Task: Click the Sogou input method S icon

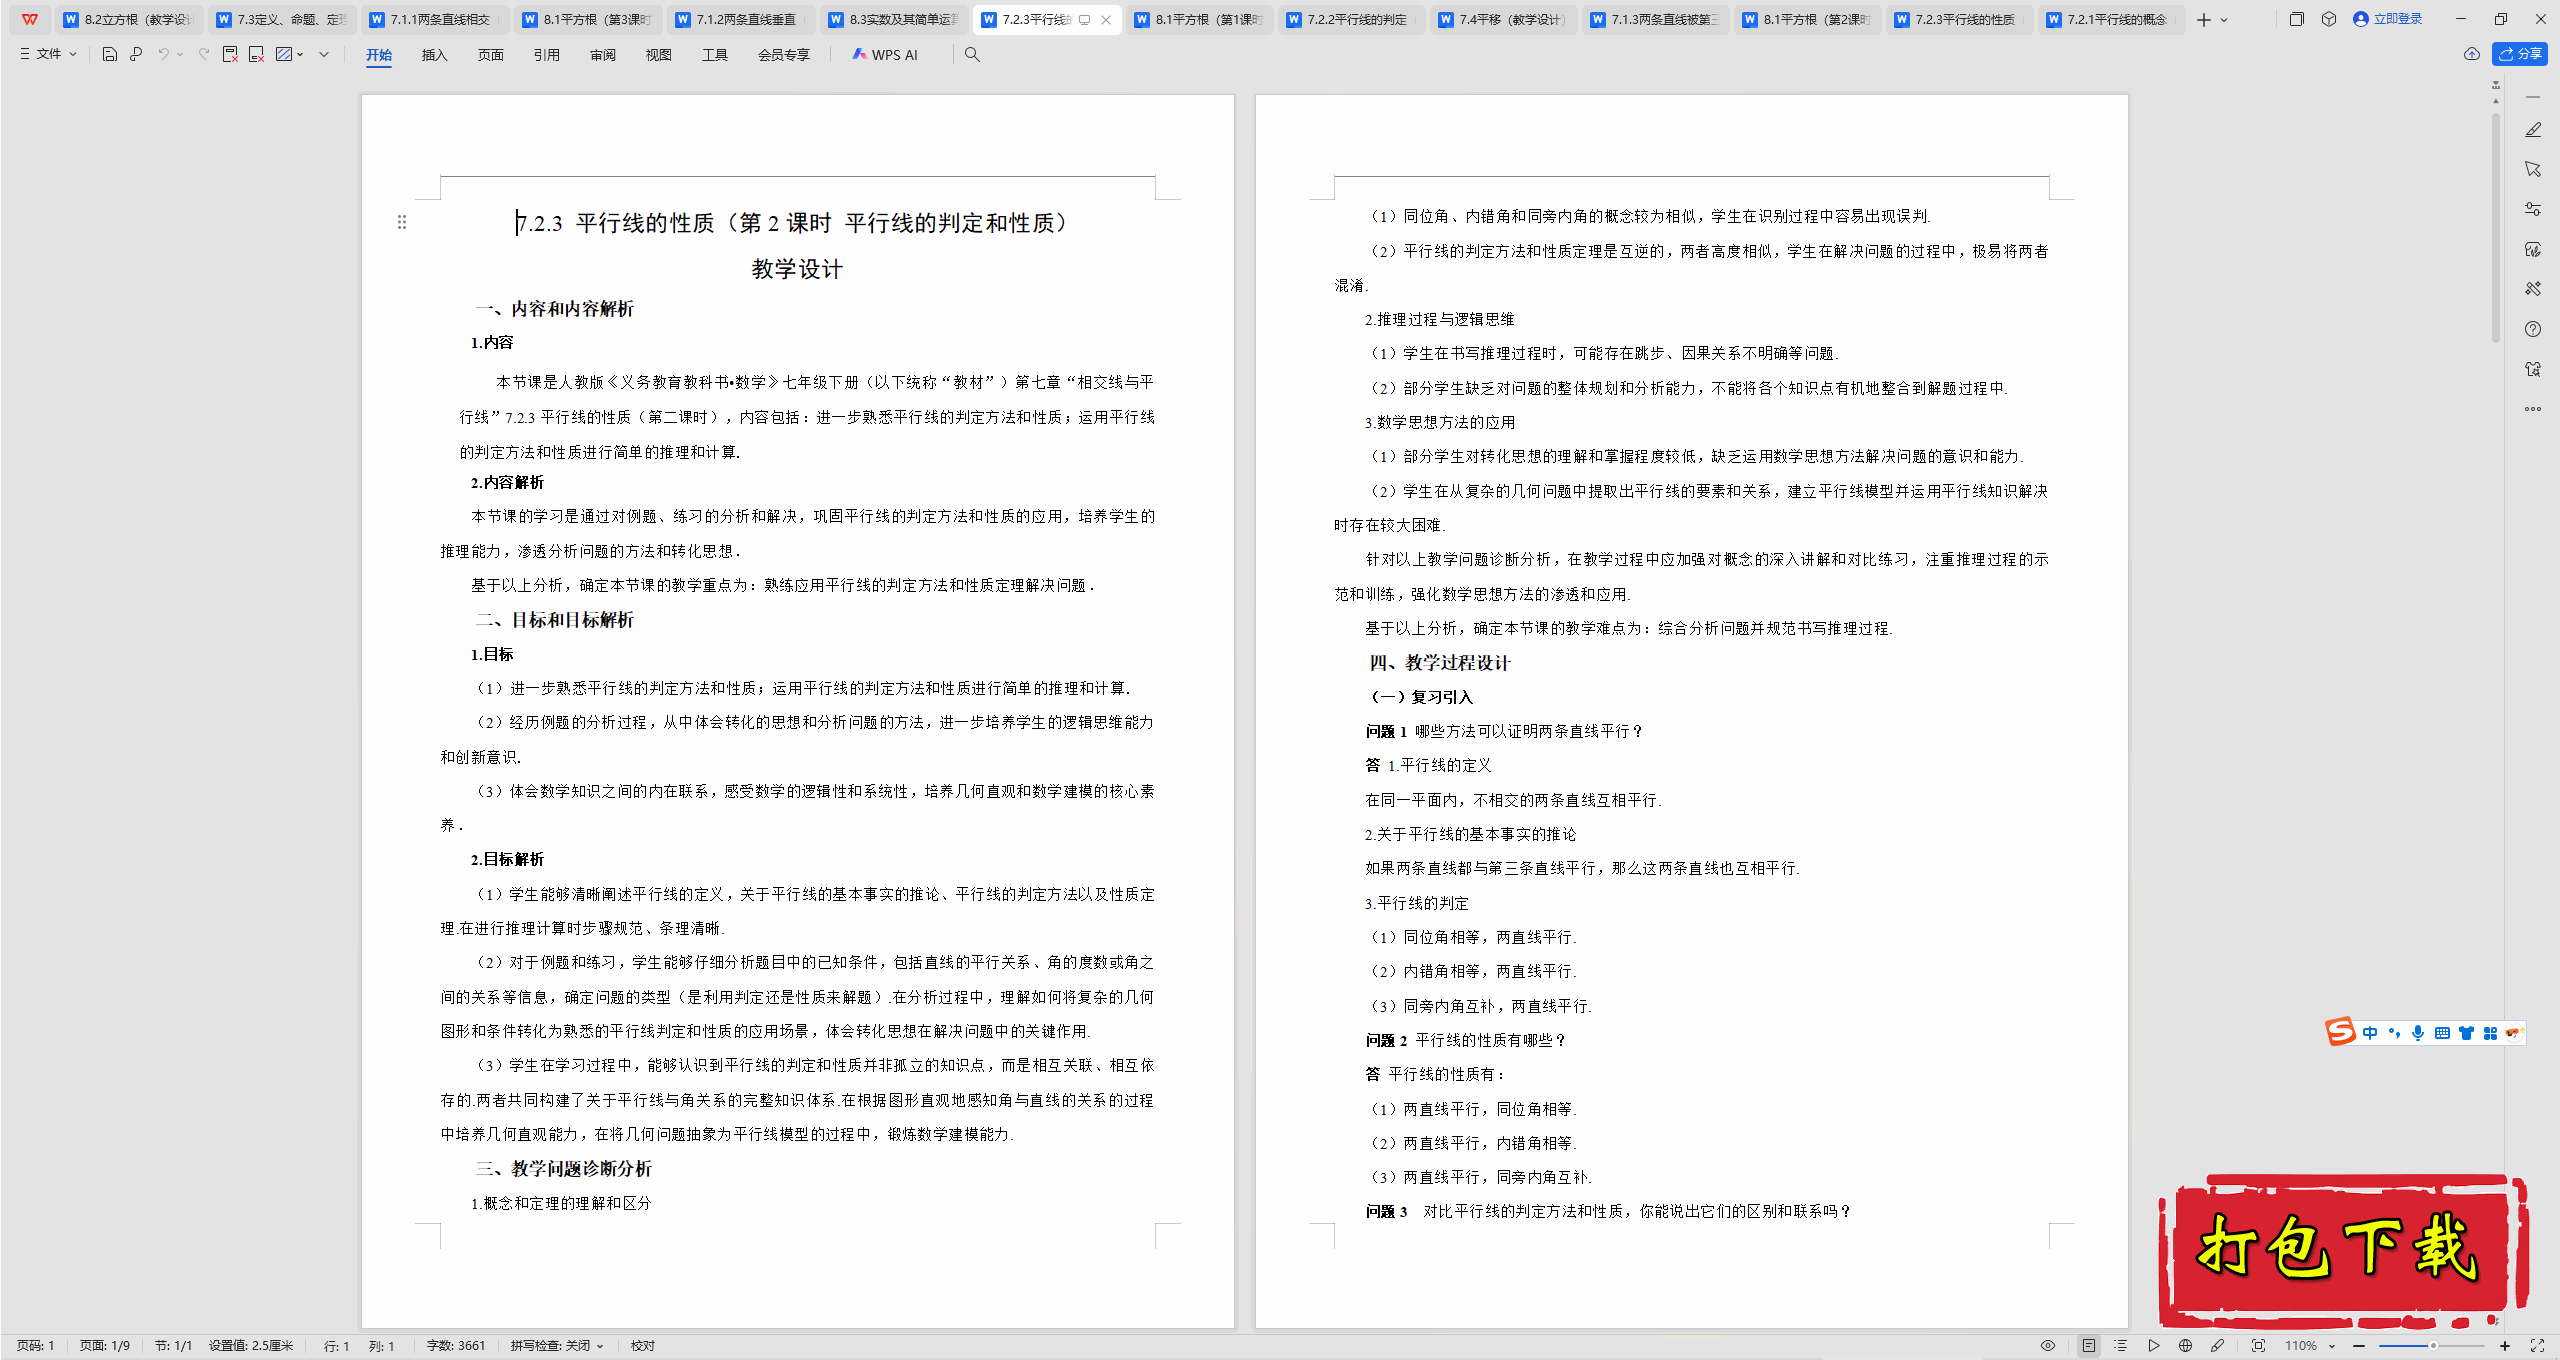Action: click(x=2340, y=1031)
